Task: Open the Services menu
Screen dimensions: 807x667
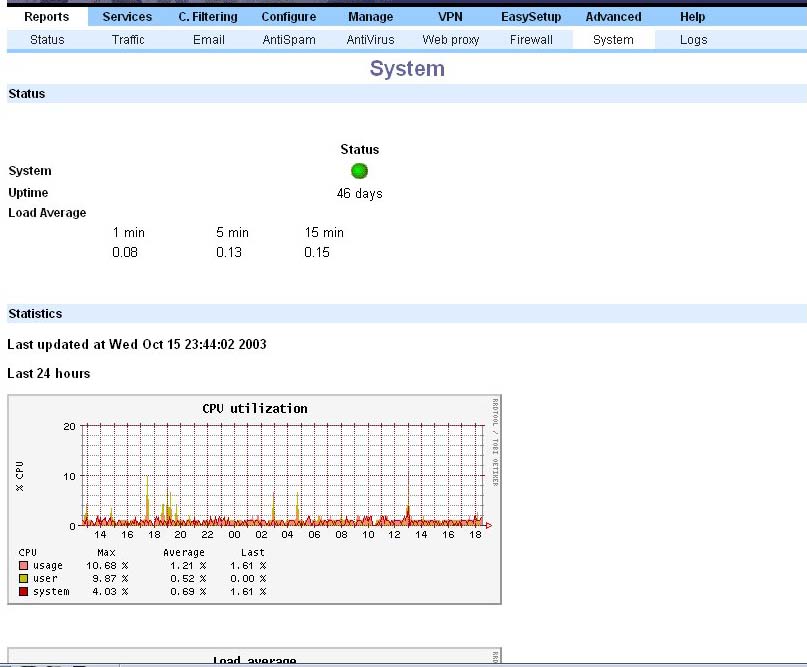Action: (x=127, y=16)
